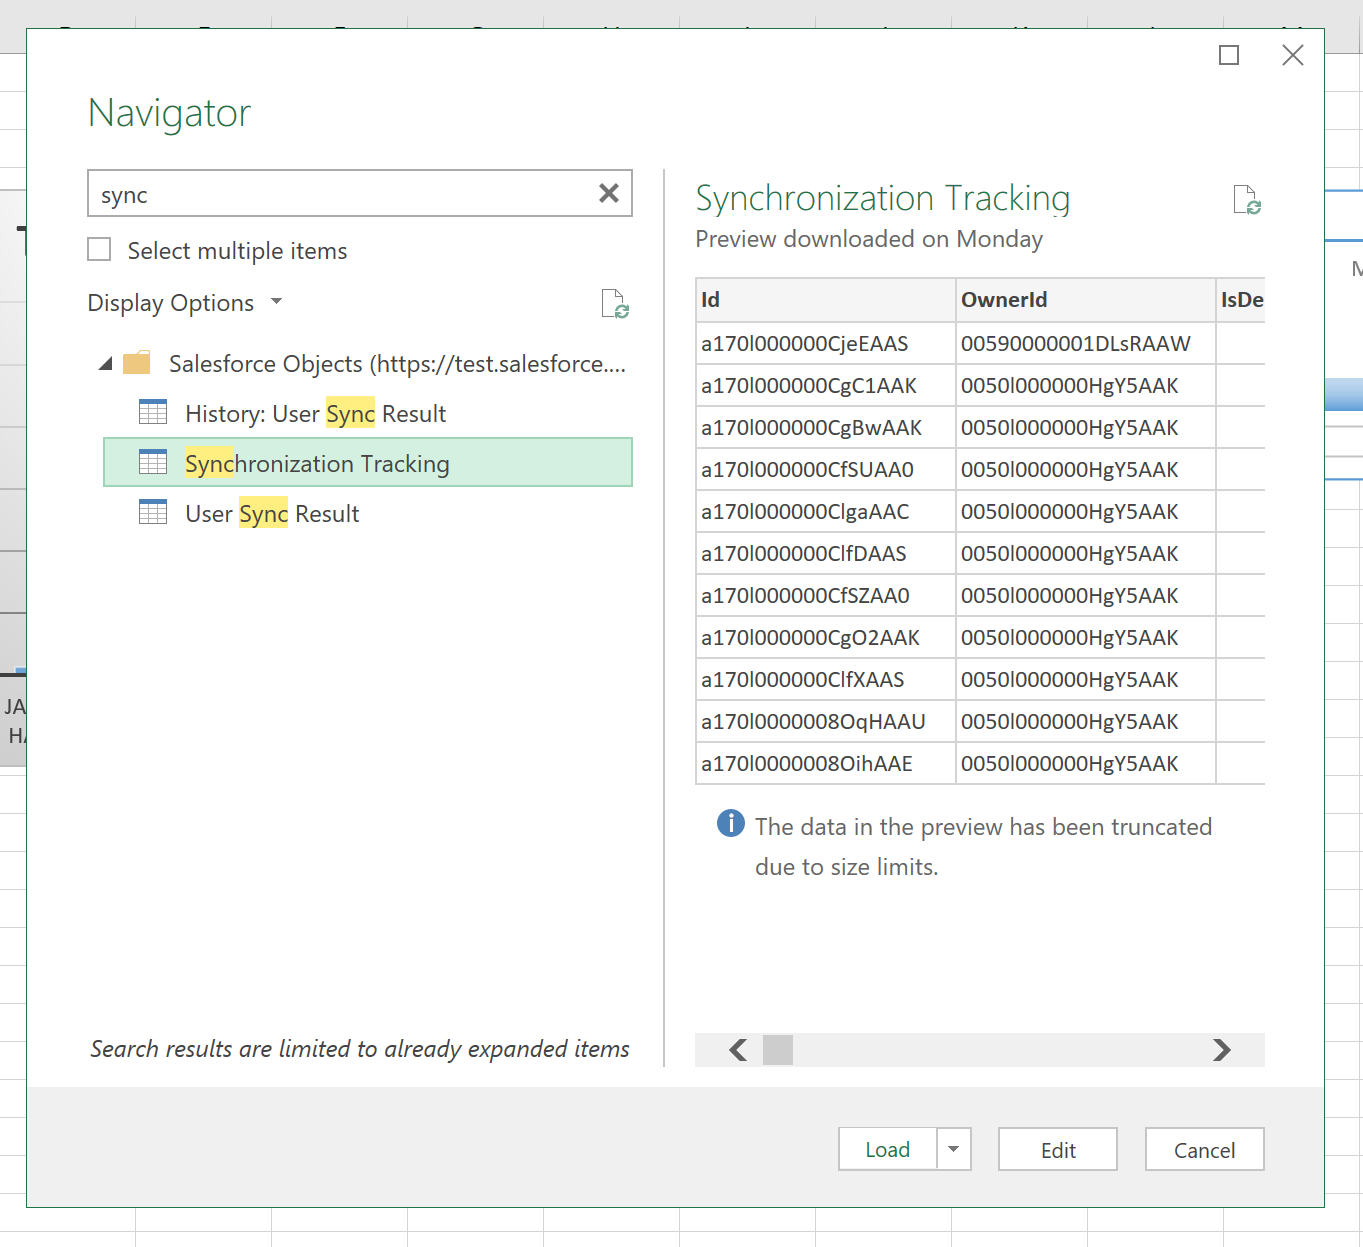
Task: Click cell a170l000000CfSUAA0
Action: pyautogui.click(x=826, y=470)
